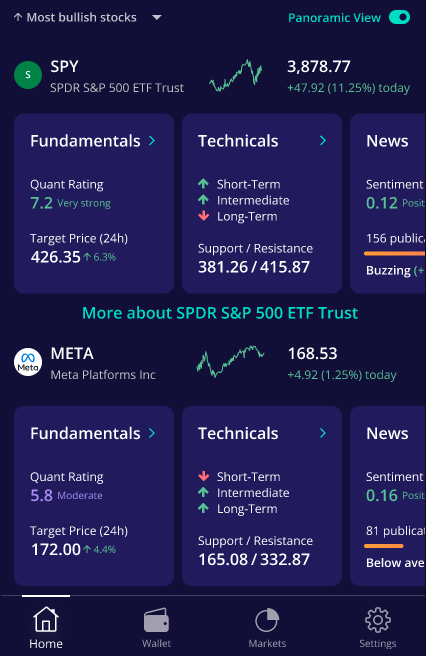Tap the green SPY logo icon
Image resolution: width=426 pixels, height=656 pixels.
(28, 75)
